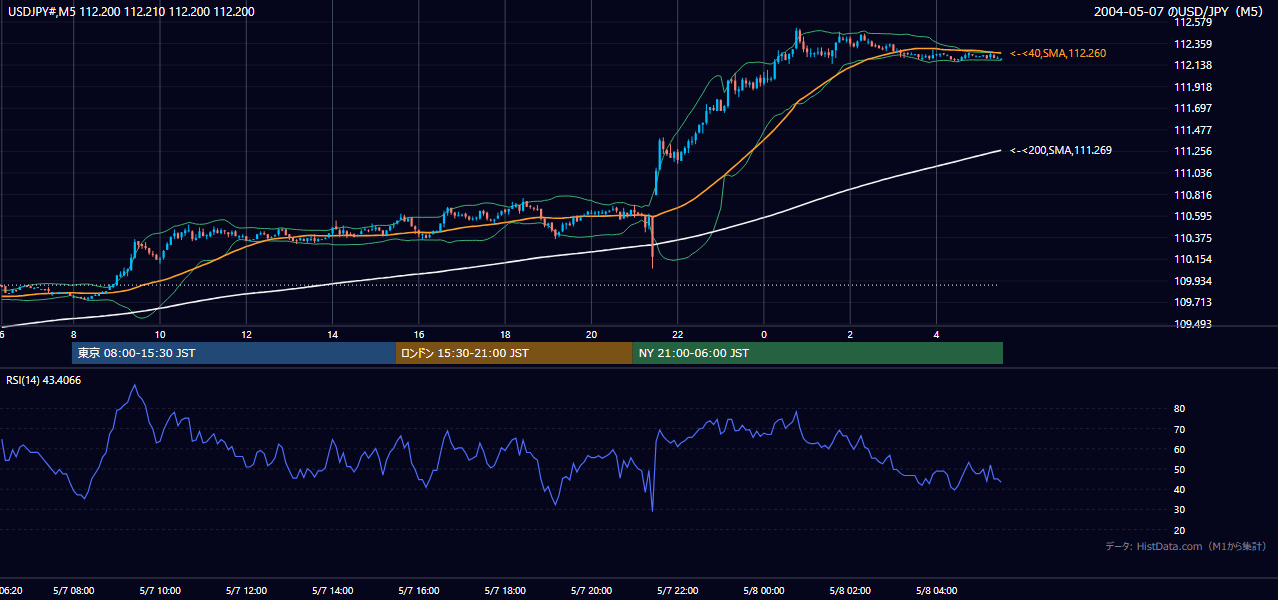Open the データ: HistData.com source credit
The width and height of the screenshot is (1278, 600).
[x=1186, y=546]
